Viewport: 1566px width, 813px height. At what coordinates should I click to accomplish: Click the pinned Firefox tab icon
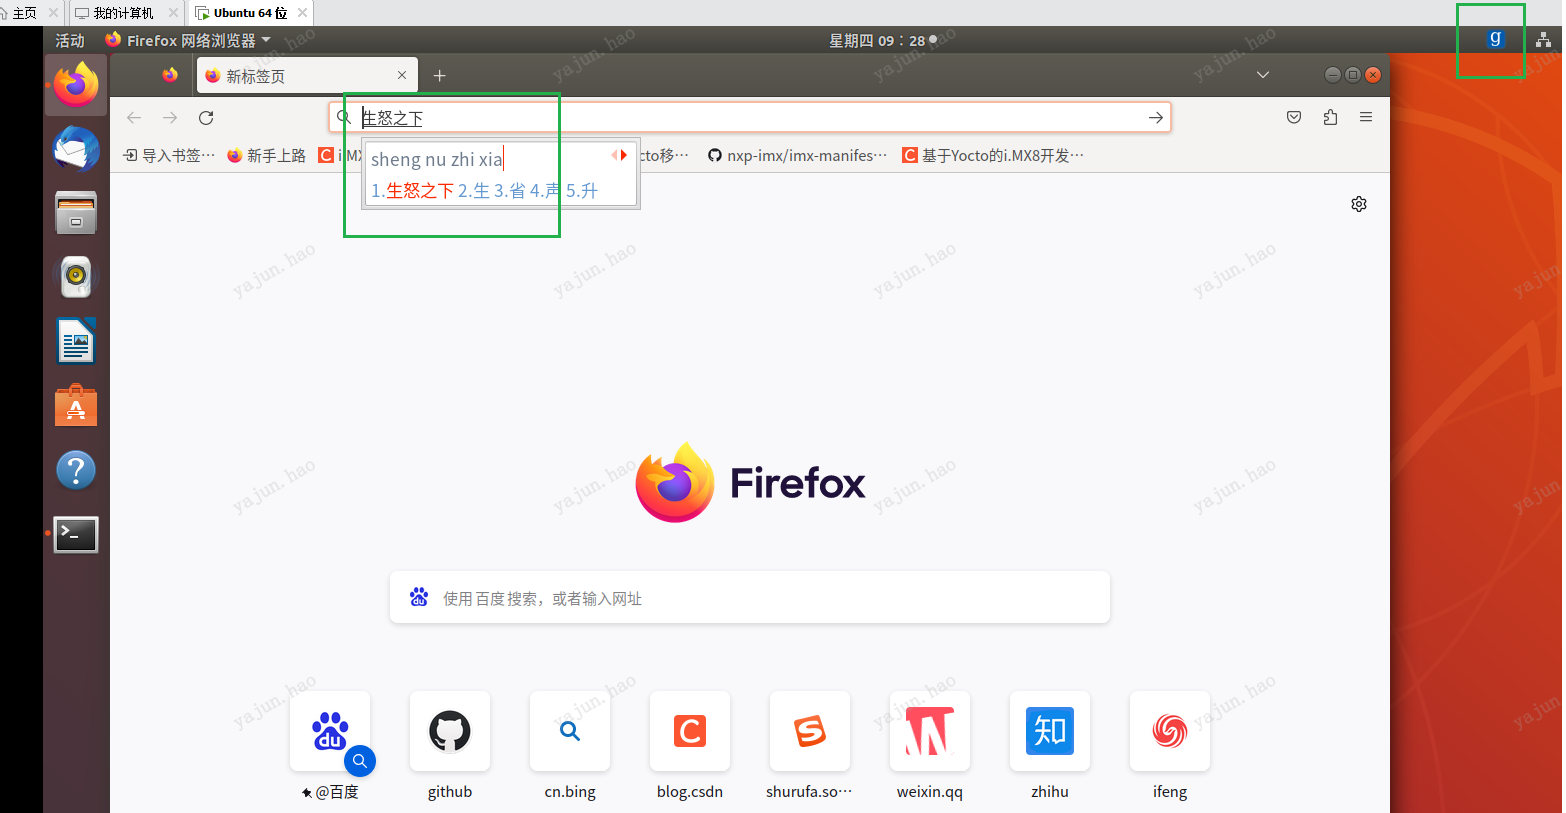click(170, 75)
